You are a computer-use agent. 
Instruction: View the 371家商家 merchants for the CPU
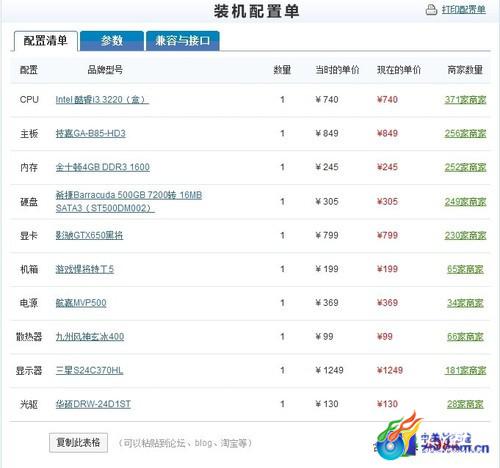[465, 100]
